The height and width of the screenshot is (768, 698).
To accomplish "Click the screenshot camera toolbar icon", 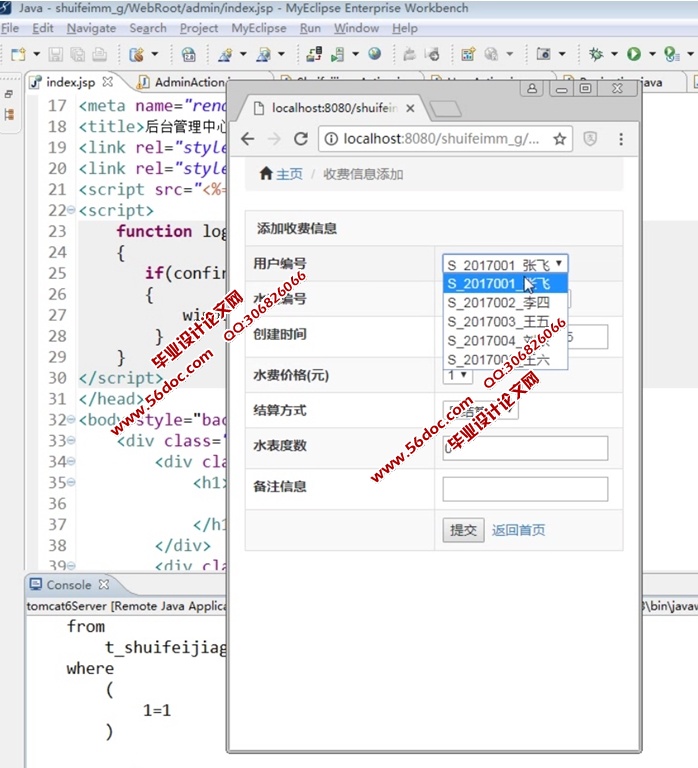I will tap(543, 53).
